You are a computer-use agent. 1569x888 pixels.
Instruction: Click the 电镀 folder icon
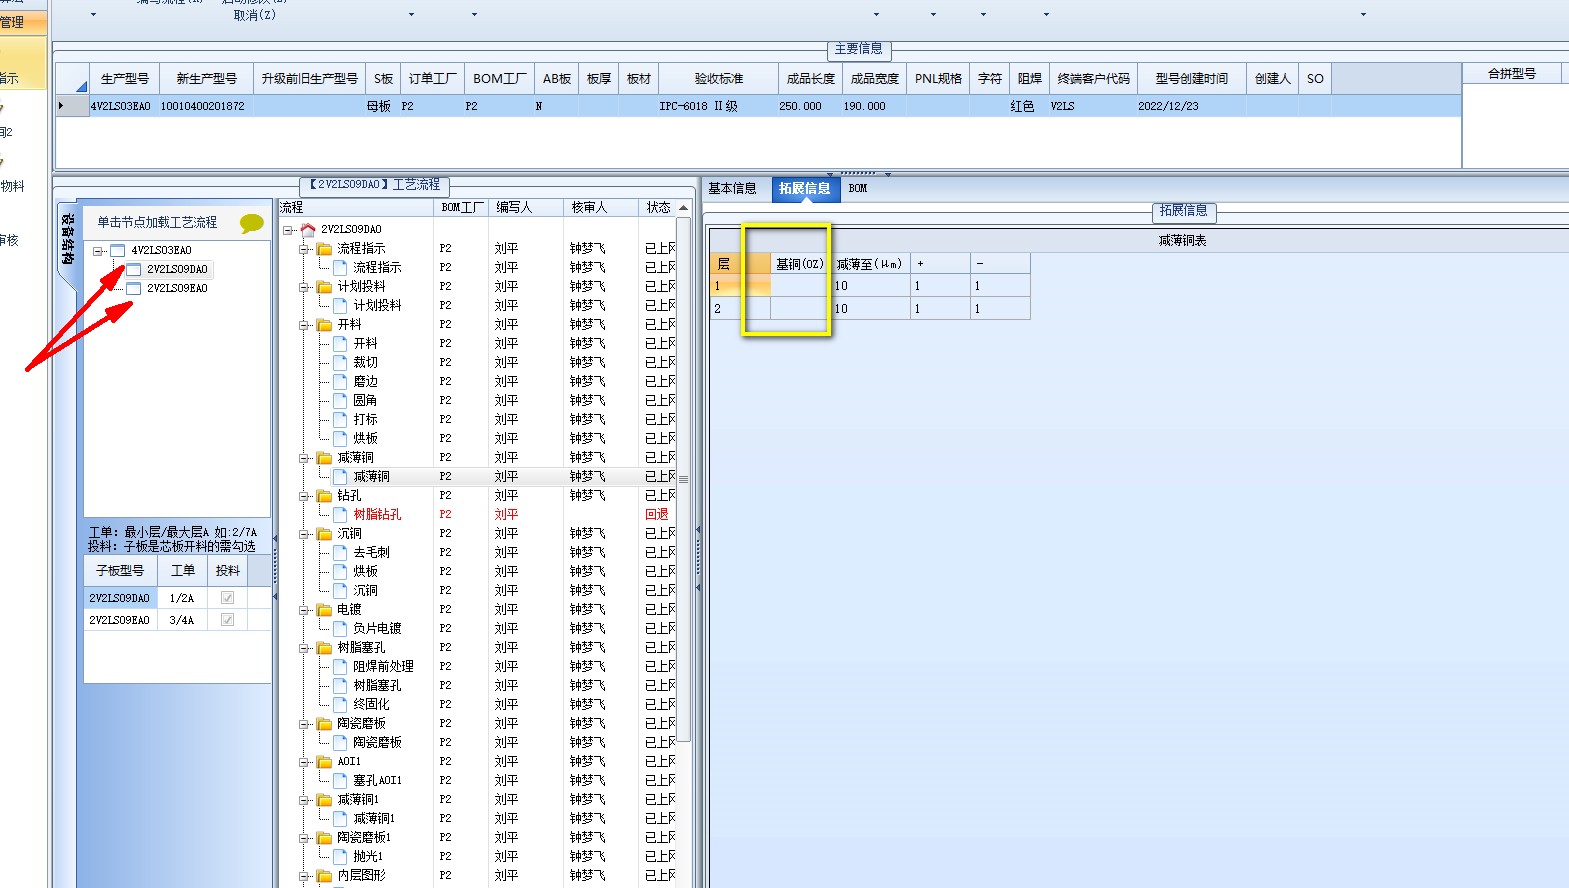pyautogui.click(x=324, y=609)
